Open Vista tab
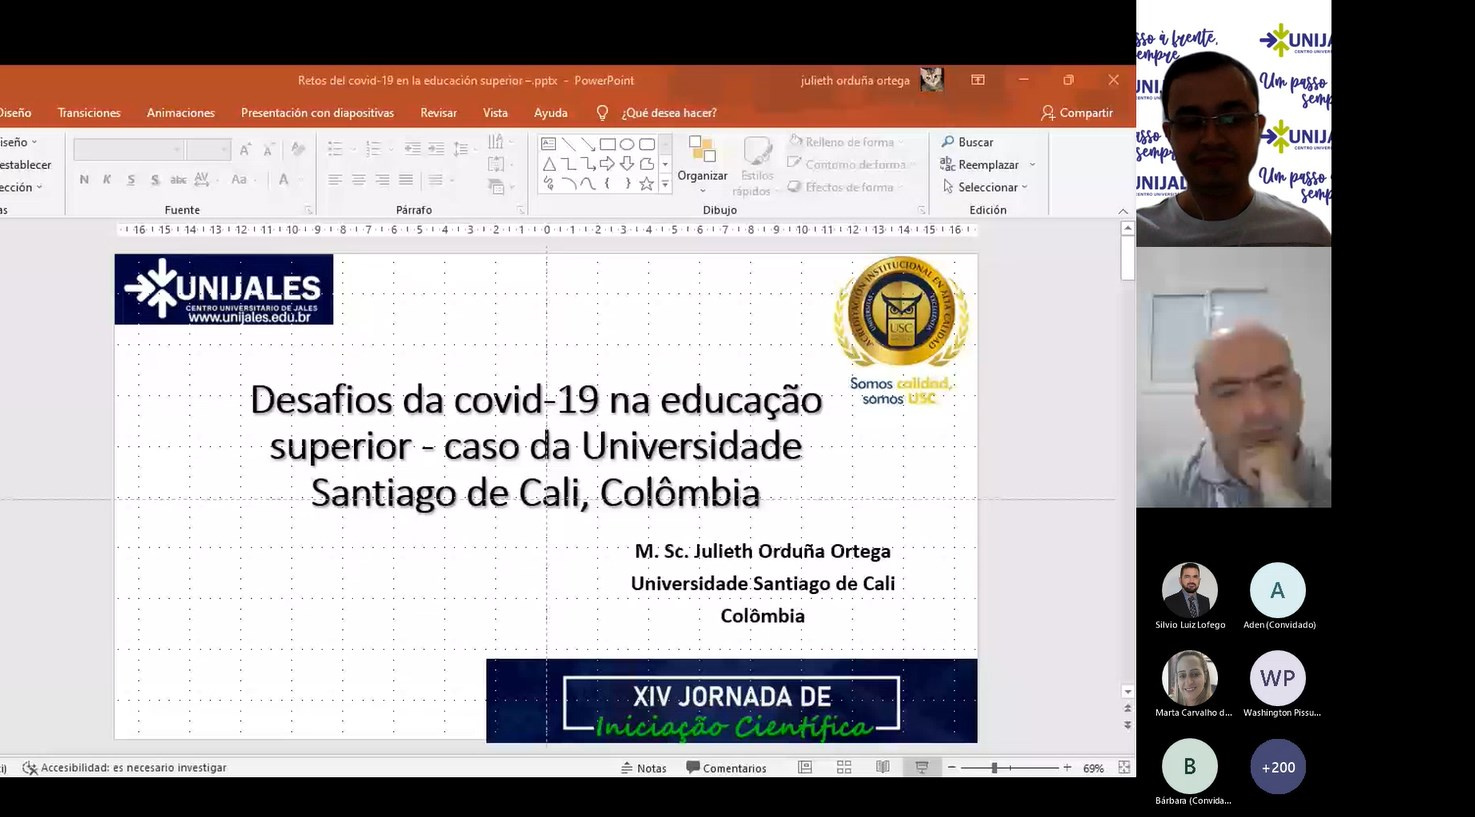 [x=495, y=113]
